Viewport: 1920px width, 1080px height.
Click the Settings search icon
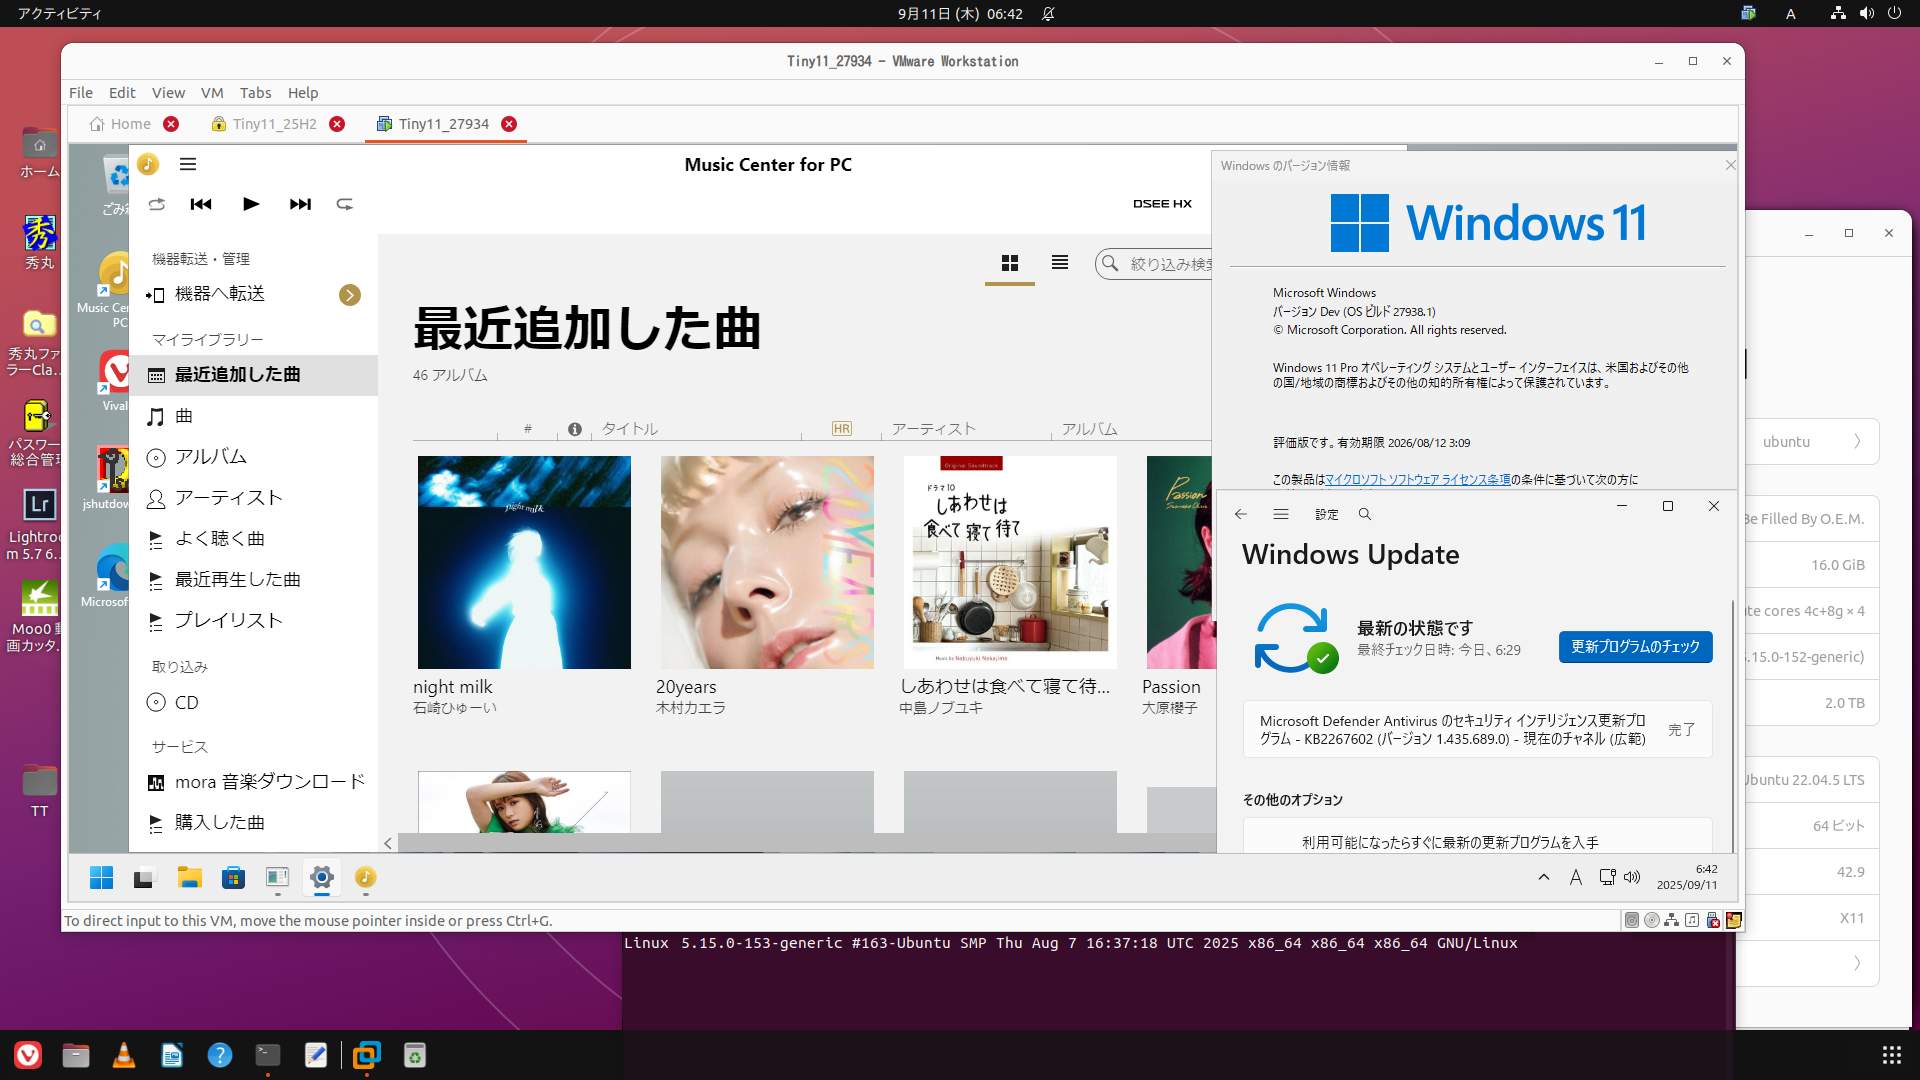pyautogui.click(x=1365, y=514)
